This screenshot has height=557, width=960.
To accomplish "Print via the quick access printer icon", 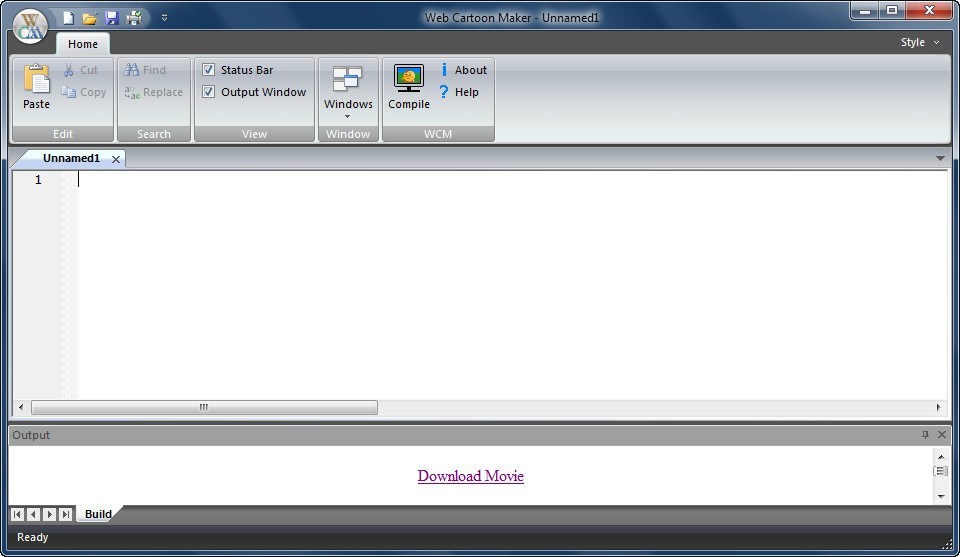I will [134, 18].
